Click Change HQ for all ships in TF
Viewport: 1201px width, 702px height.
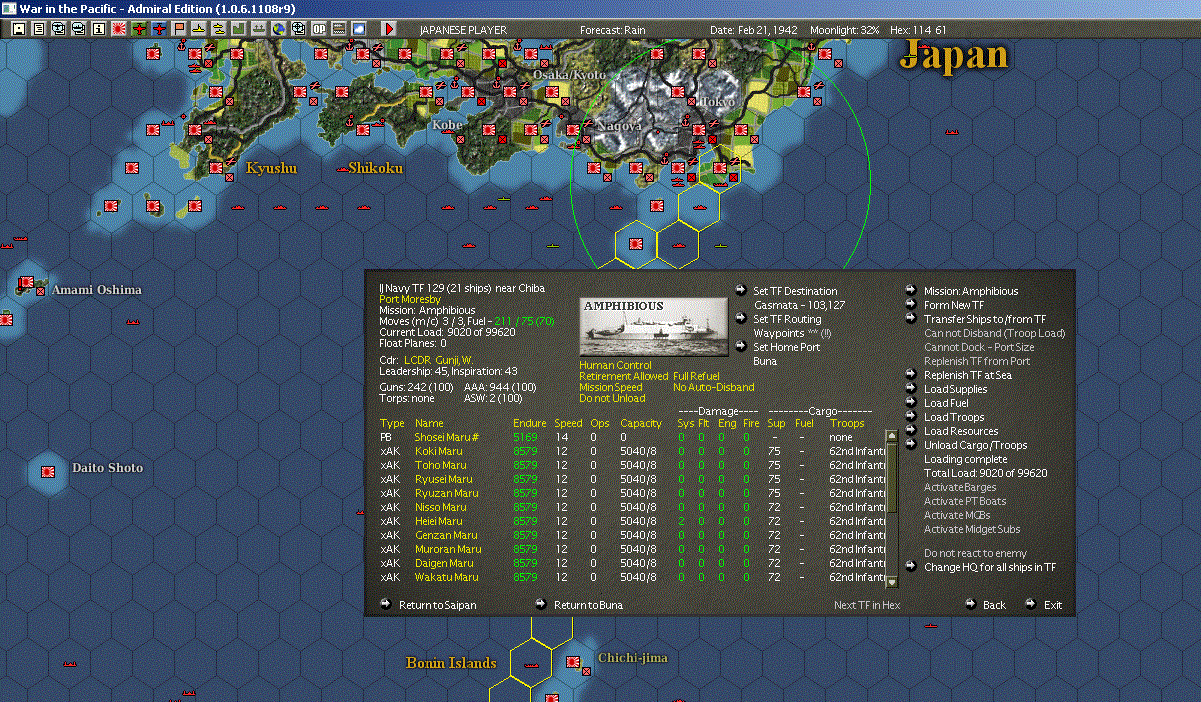[x=990, y=568]
